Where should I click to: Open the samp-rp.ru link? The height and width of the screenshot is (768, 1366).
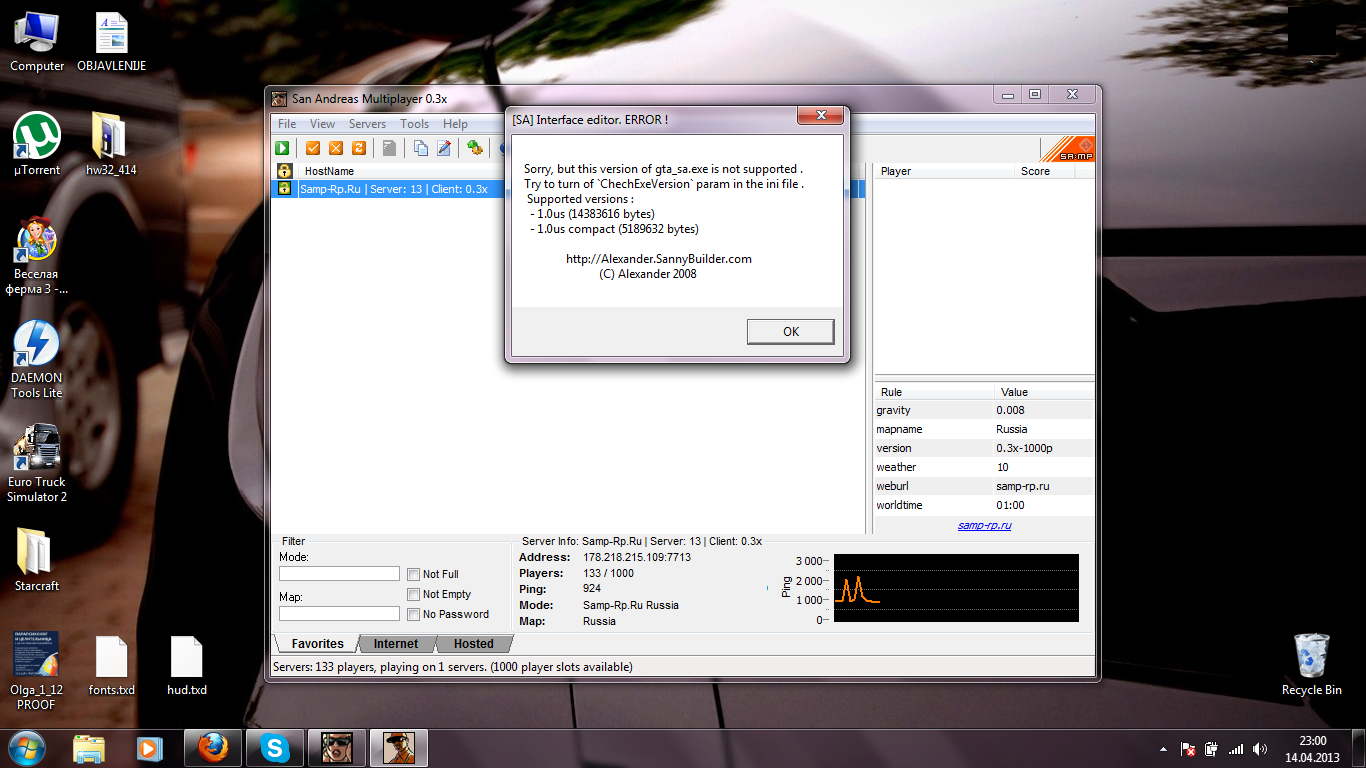[x=984, y=525]
